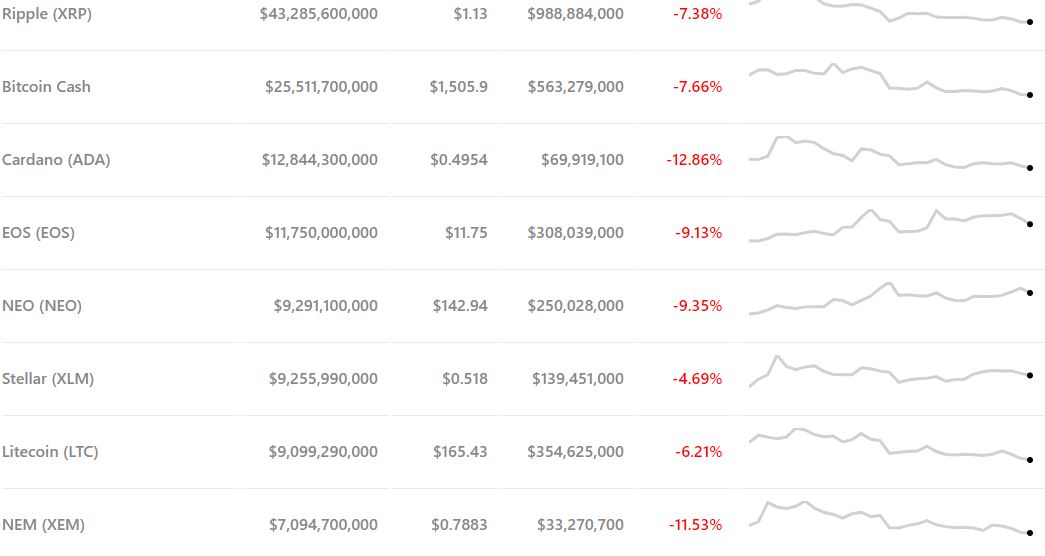This screenshot has width=1045, height=556.
Task: Click Cardano's -12.86% change value
Action: tap(694, 160)
